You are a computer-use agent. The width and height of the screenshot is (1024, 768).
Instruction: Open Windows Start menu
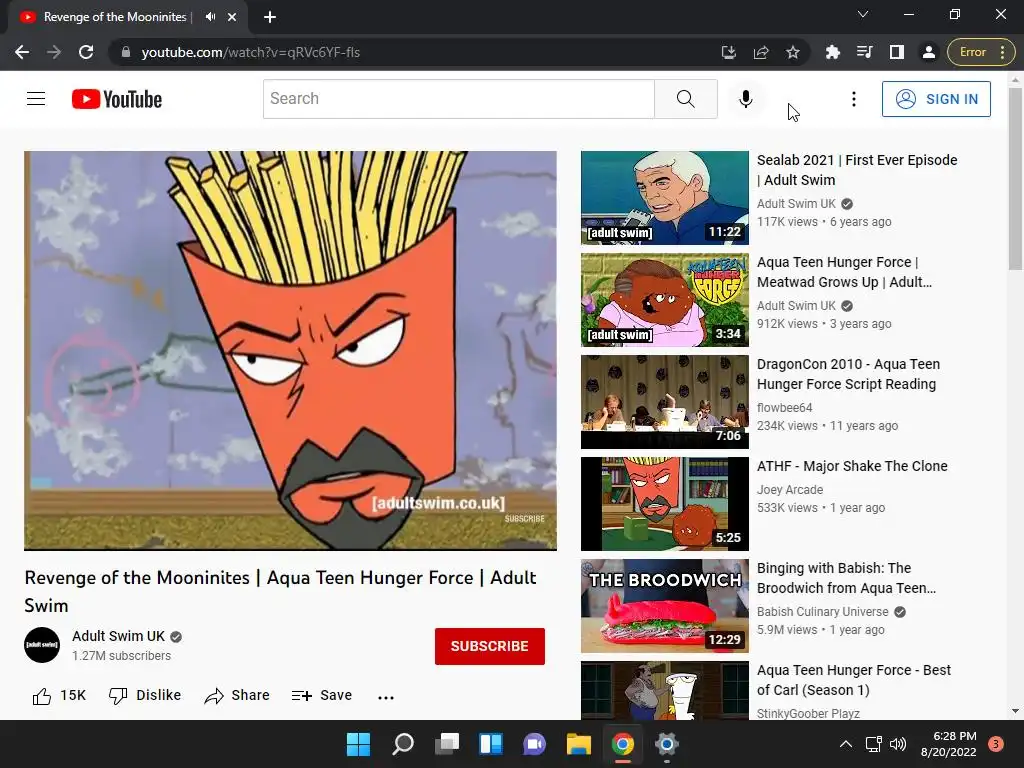point(358,744)
